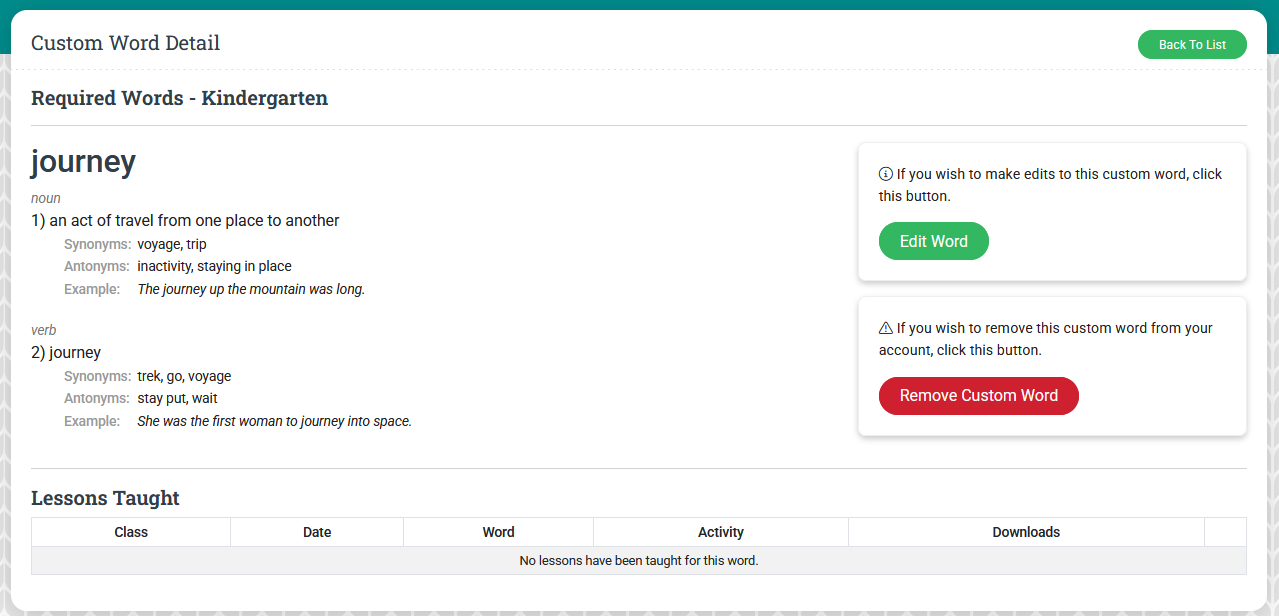Click the example sentence about the mountain
The image size is (1279, 616).
click(251, 289)
